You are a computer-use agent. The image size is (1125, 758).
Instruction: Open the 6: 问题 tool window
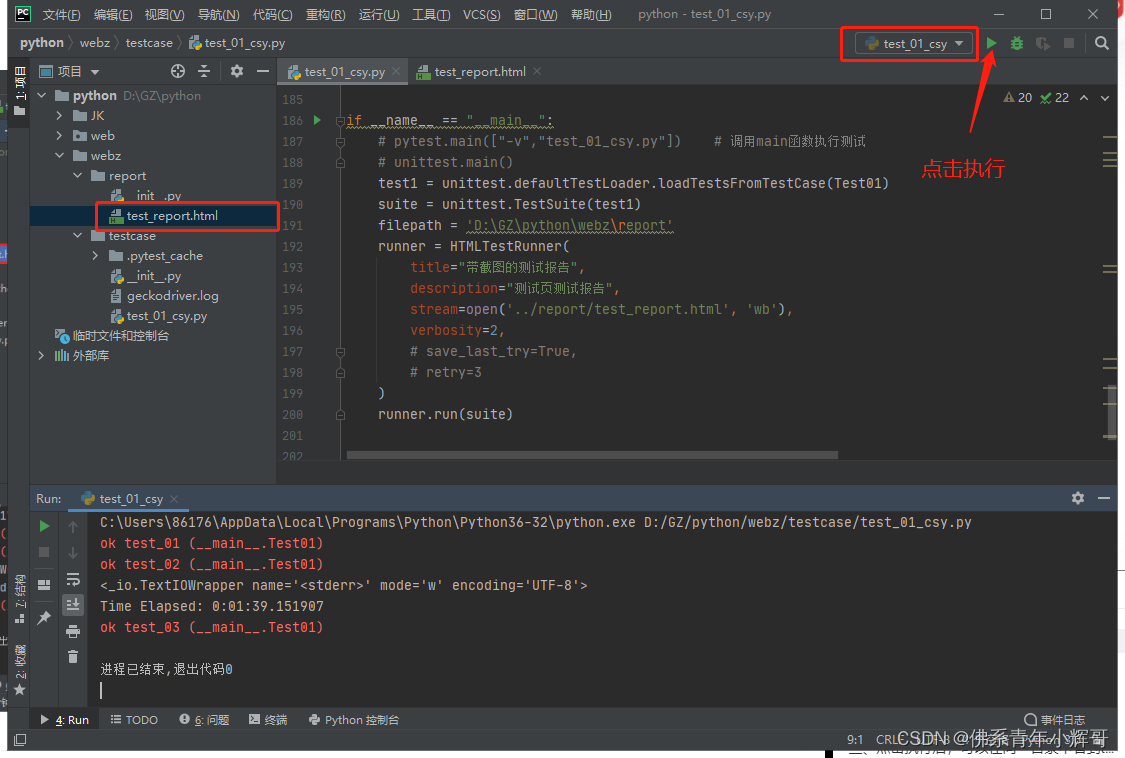click(204, 720)
